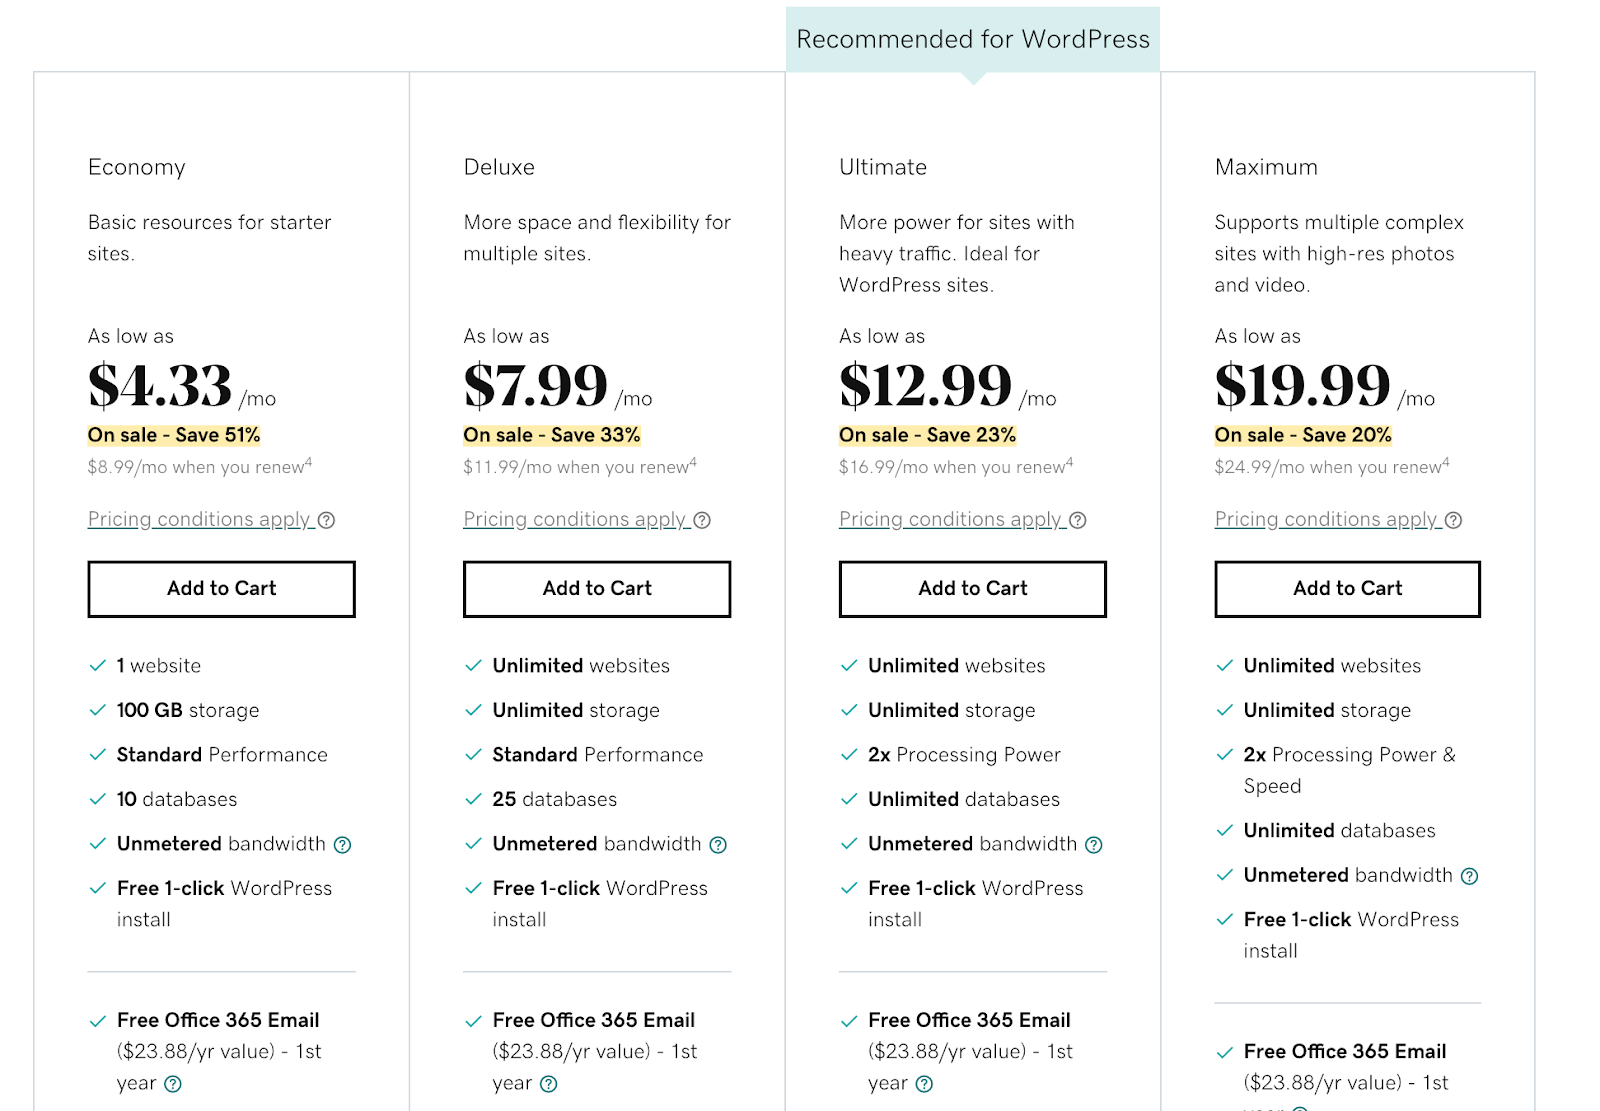Open Economy unmetered bandwidth info icon
This screenshot has height=1111, width=1600.
click(343, 845)
